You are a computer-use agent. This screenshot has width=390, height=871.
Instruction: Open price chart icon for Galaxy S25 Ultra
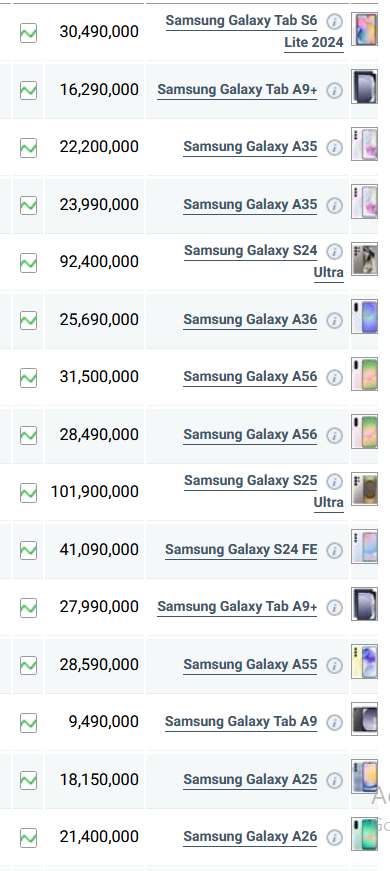28,492
